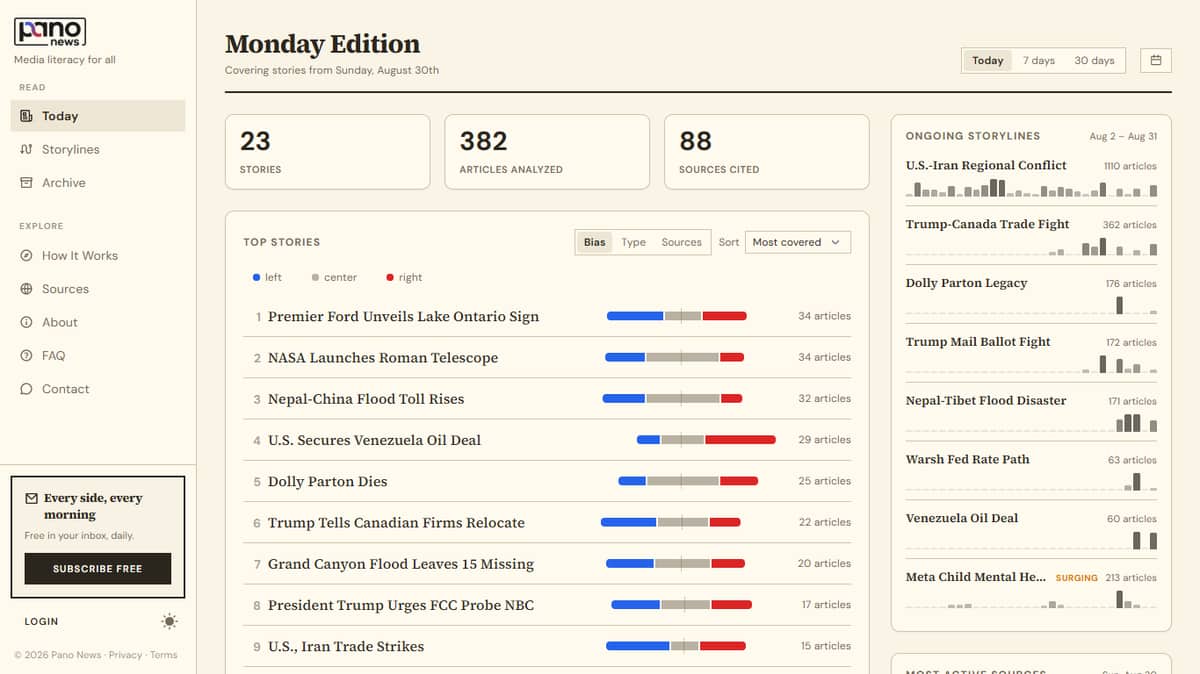The width and height of the screenshot is (1200, 674).
Task: Open Storylines in the sidebar menu
Action: pos(98,149)
